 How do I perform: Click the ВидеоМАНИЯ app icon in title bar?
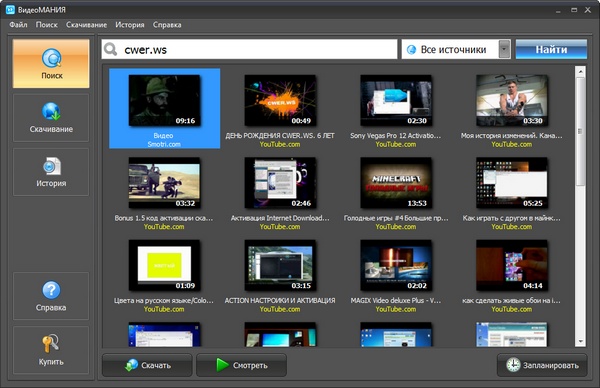pyautogui.click(x=10, y=10)
